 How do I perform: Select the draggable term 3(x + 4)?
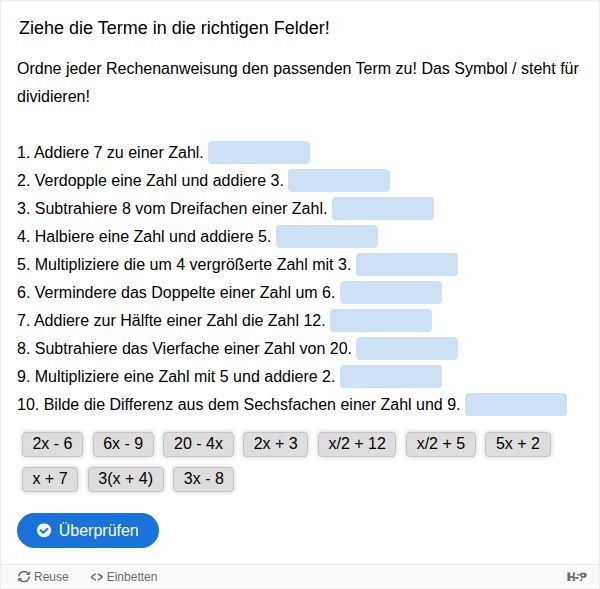pos(126,479)
